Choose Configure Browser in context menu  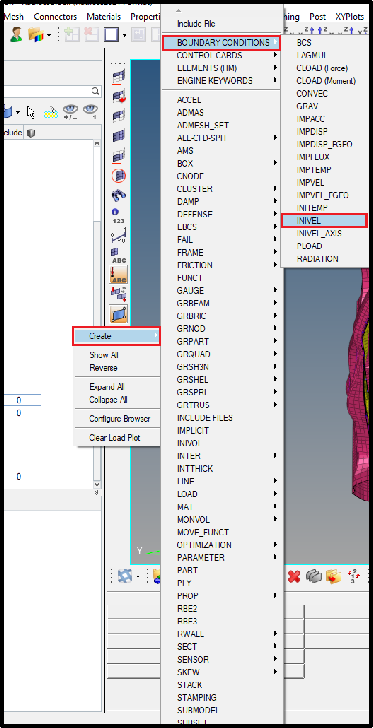120,419
